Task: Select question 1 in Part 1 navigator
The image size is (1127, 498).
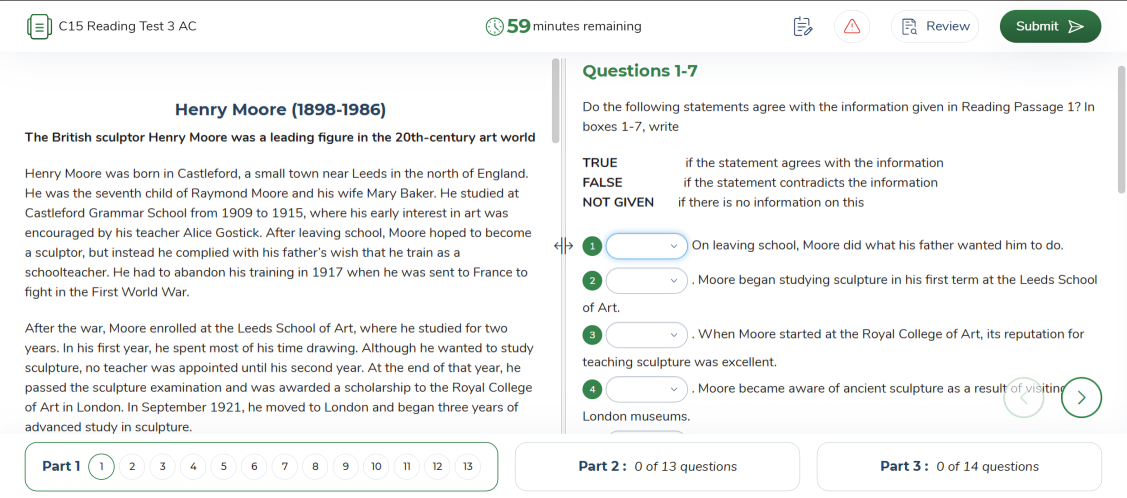Action: tap(101, 467)
